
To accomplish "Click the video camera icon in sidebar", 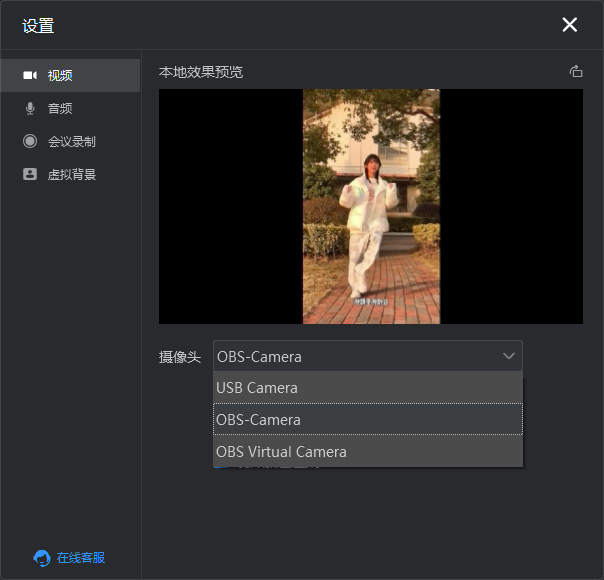I will pyautogui.click(x=30, y=76).
